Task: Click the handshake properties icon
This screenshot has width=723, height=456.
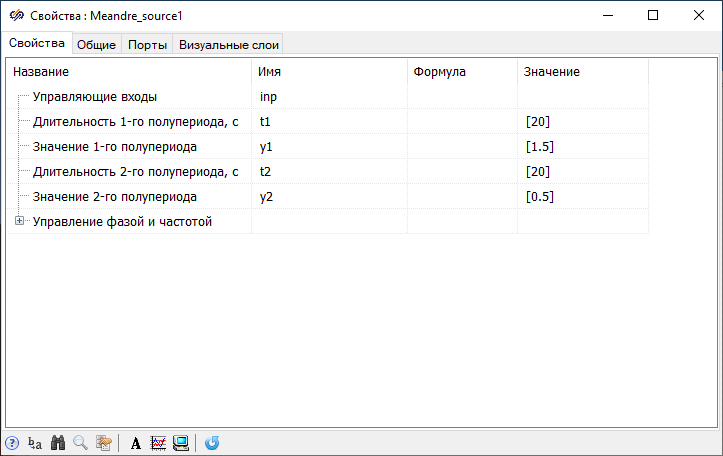Action: point(103,443)
